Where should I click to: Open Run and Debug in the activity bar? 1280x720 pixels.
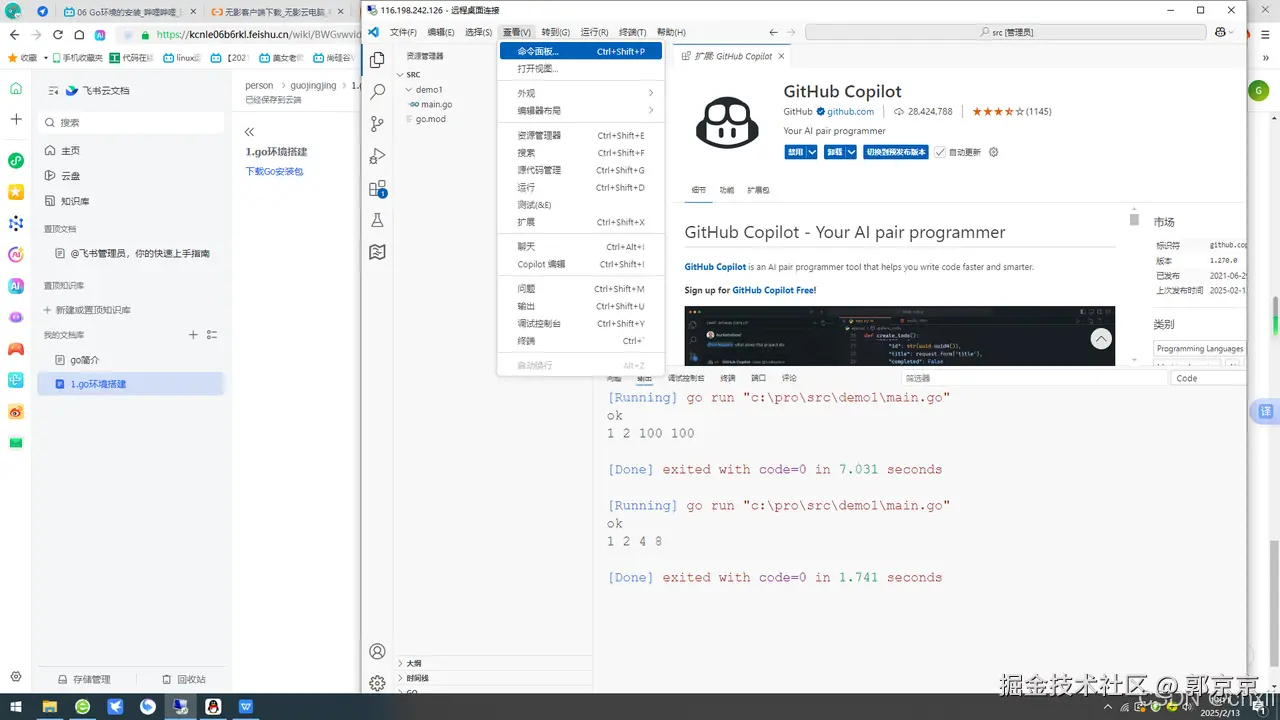click(x=377, y=156)
